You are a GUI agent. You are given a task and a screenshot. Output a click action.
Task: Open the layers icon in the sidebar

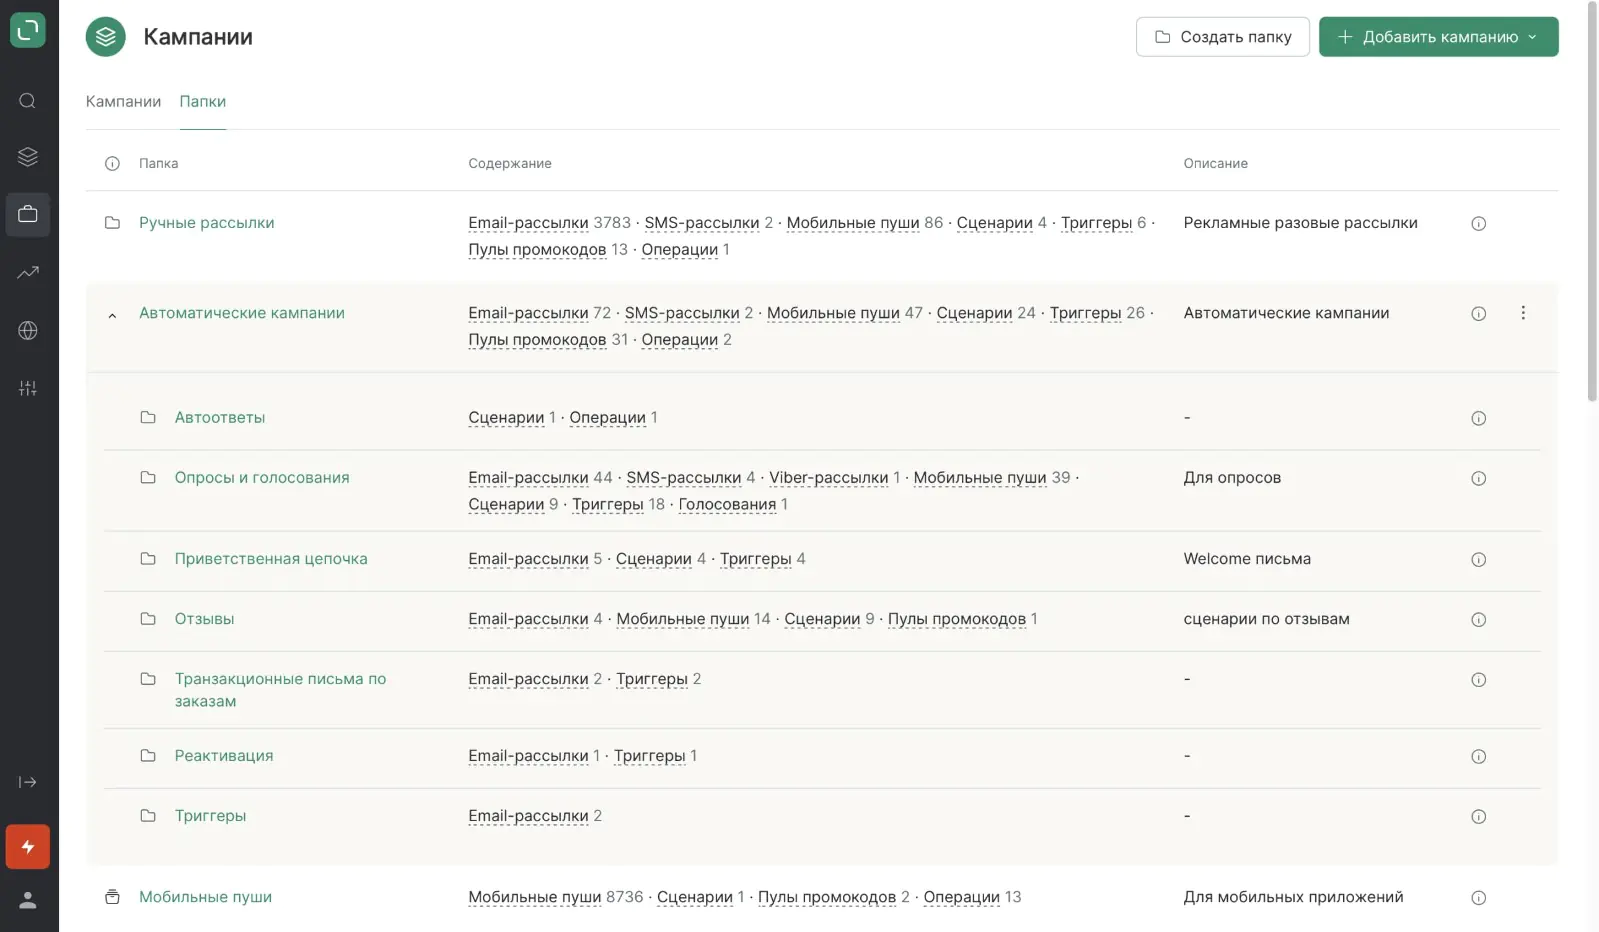click(x=28, y=157)
